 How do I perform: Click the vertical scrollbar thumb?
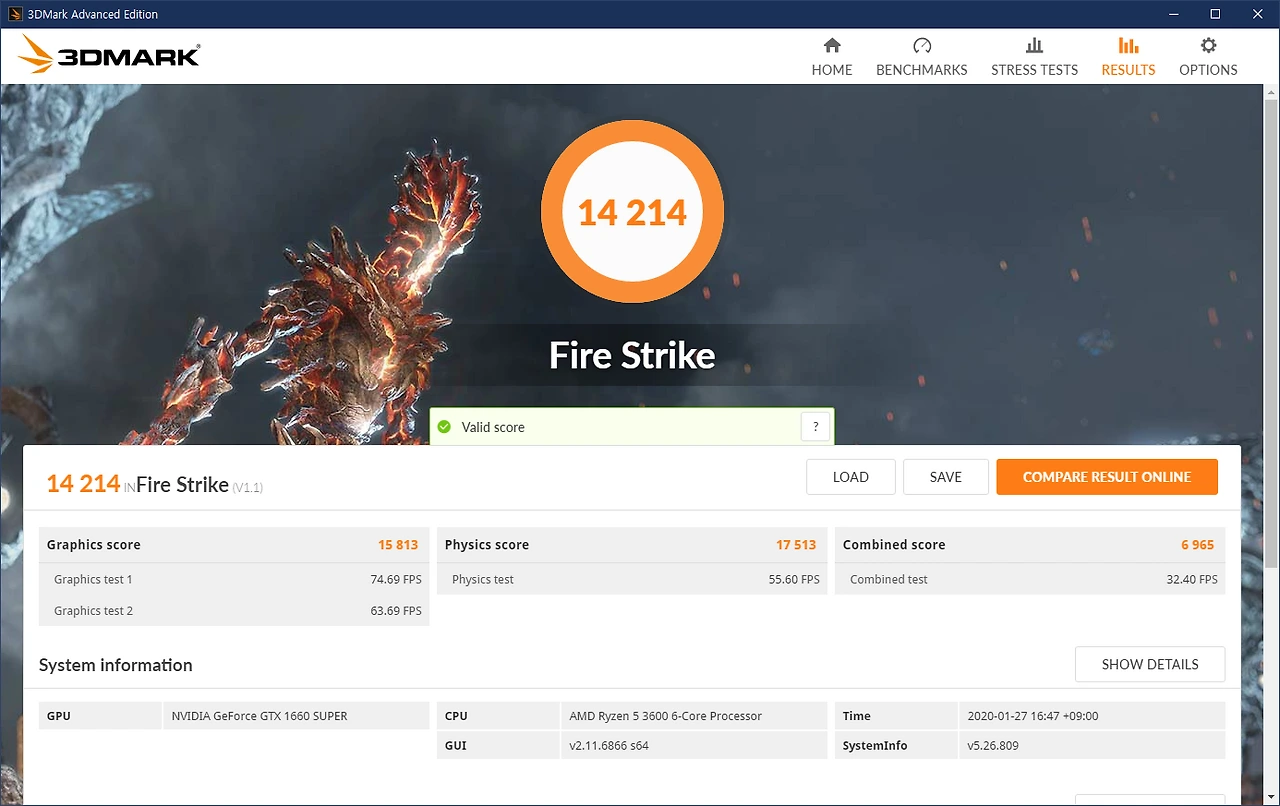(x=1271, y=335)
